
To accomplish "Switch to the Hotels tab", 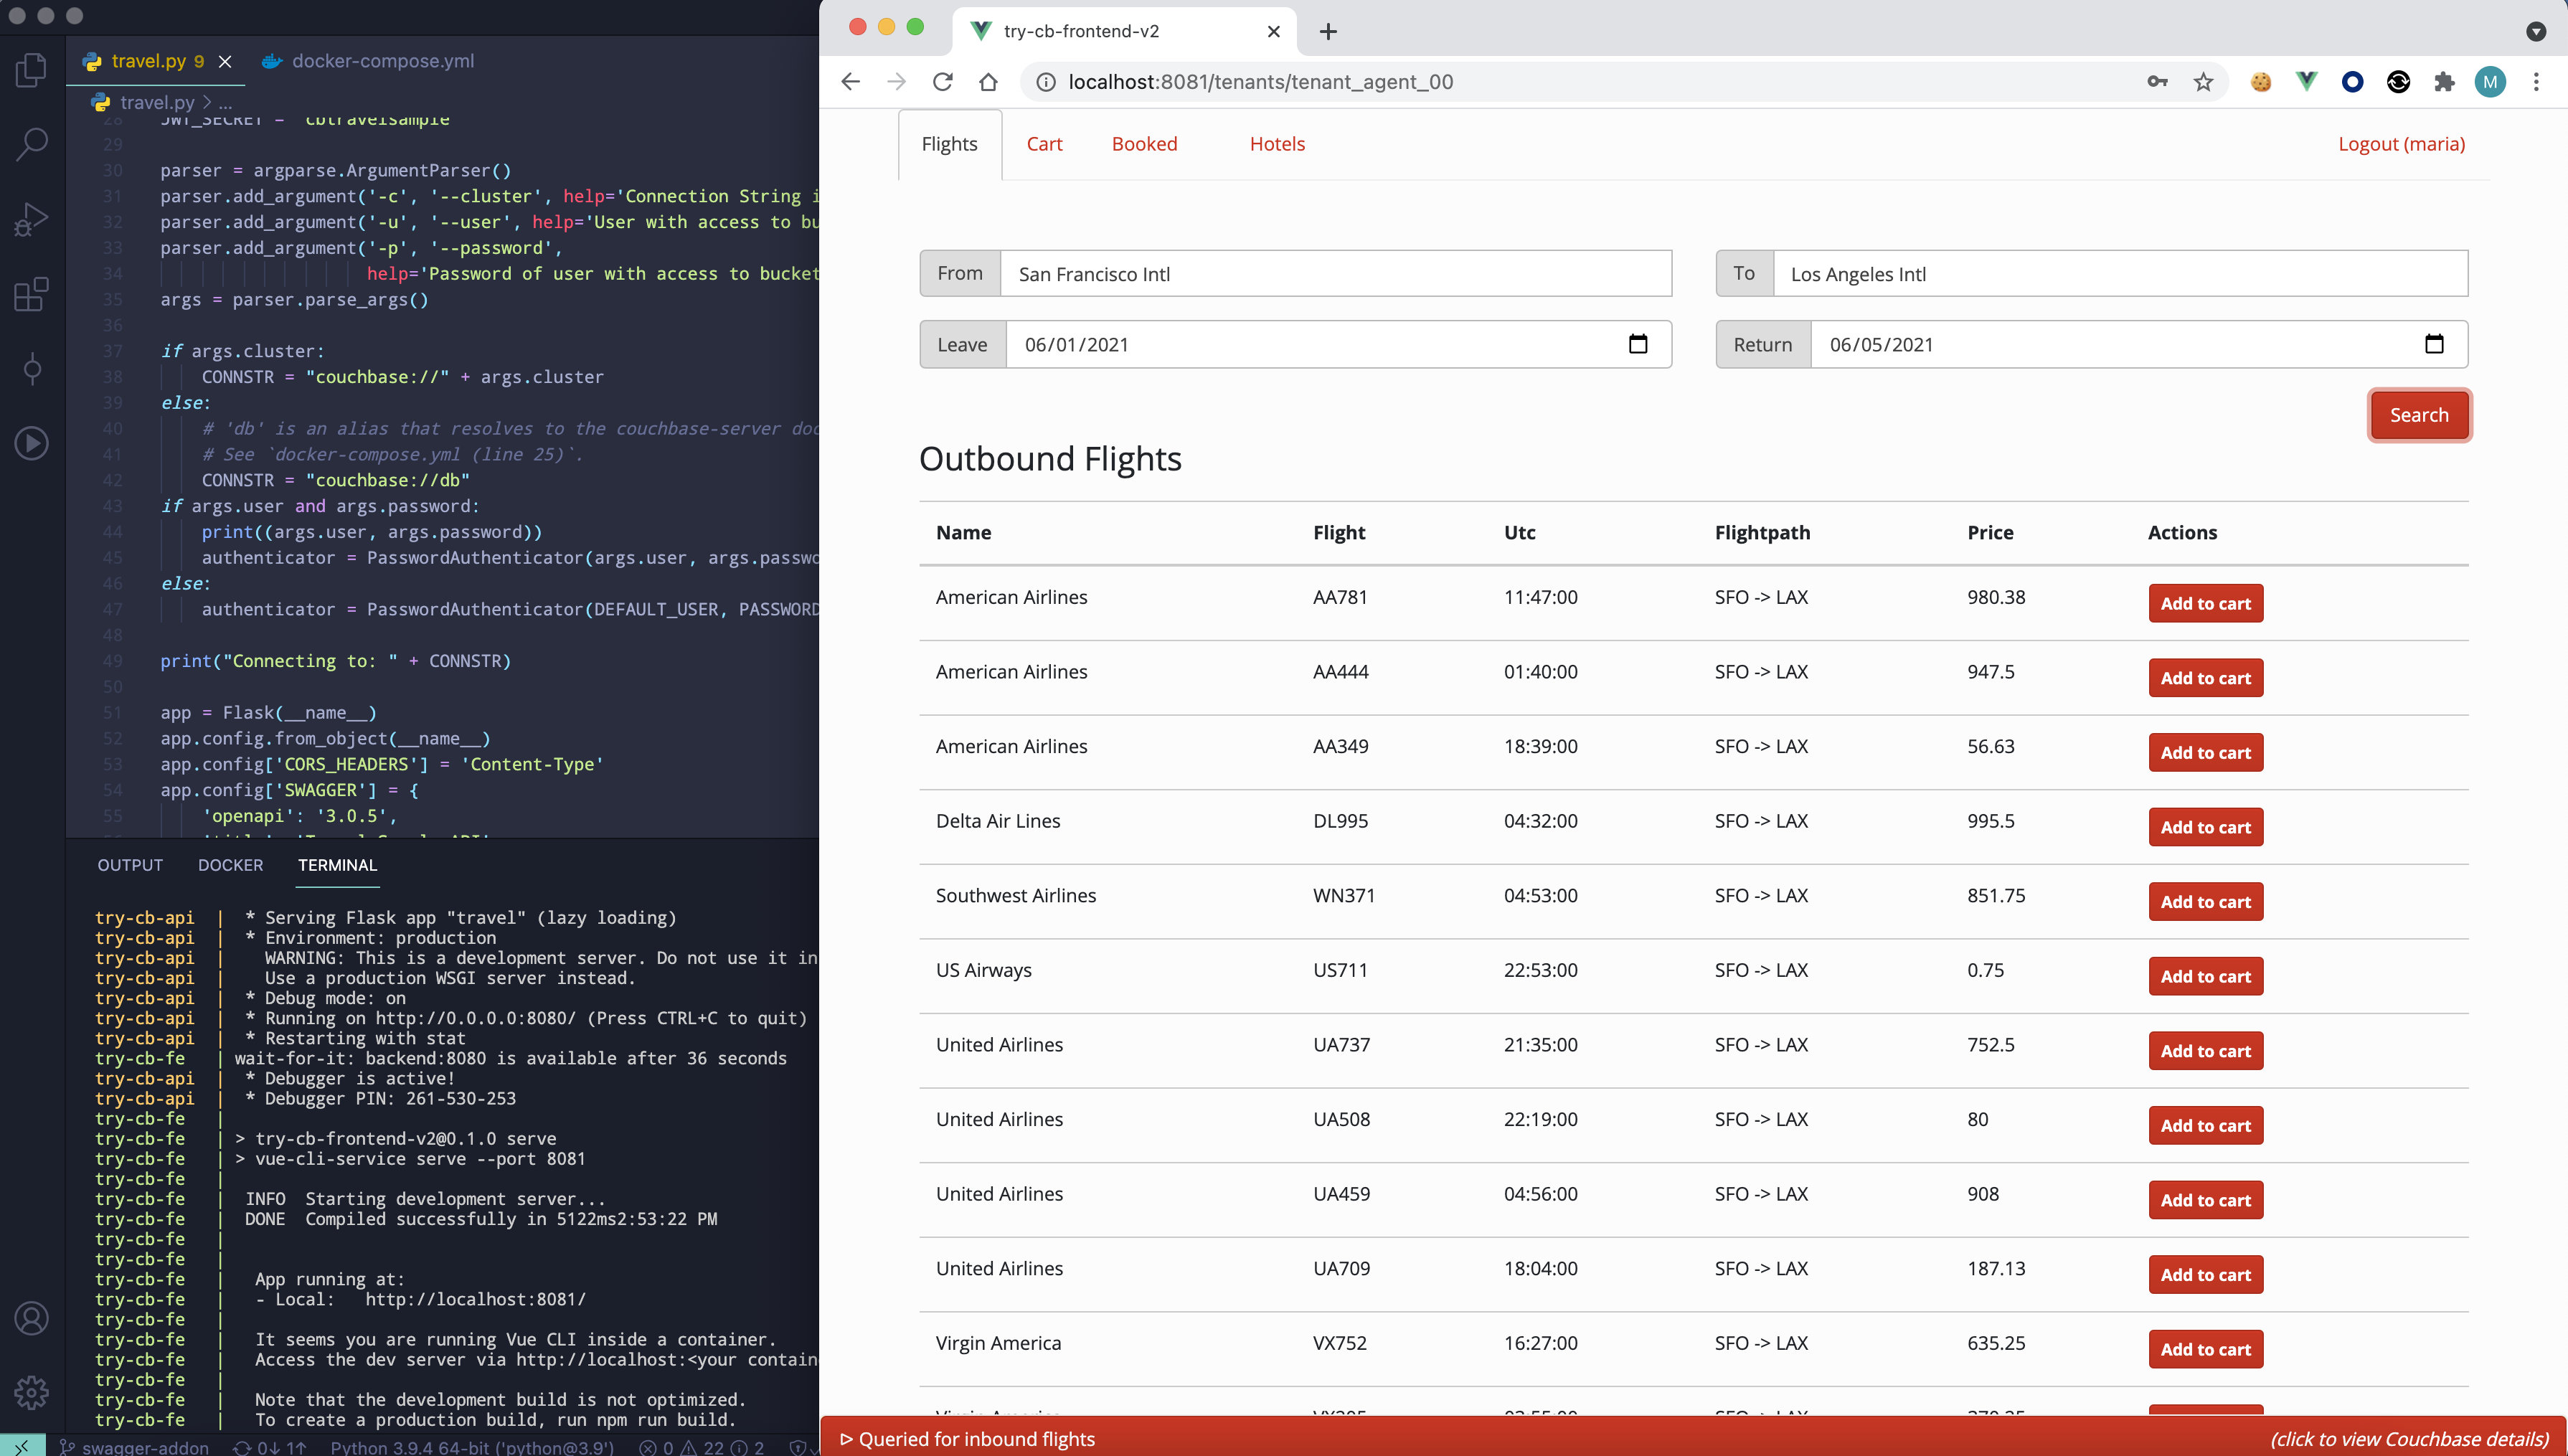I will [1275, 143].
